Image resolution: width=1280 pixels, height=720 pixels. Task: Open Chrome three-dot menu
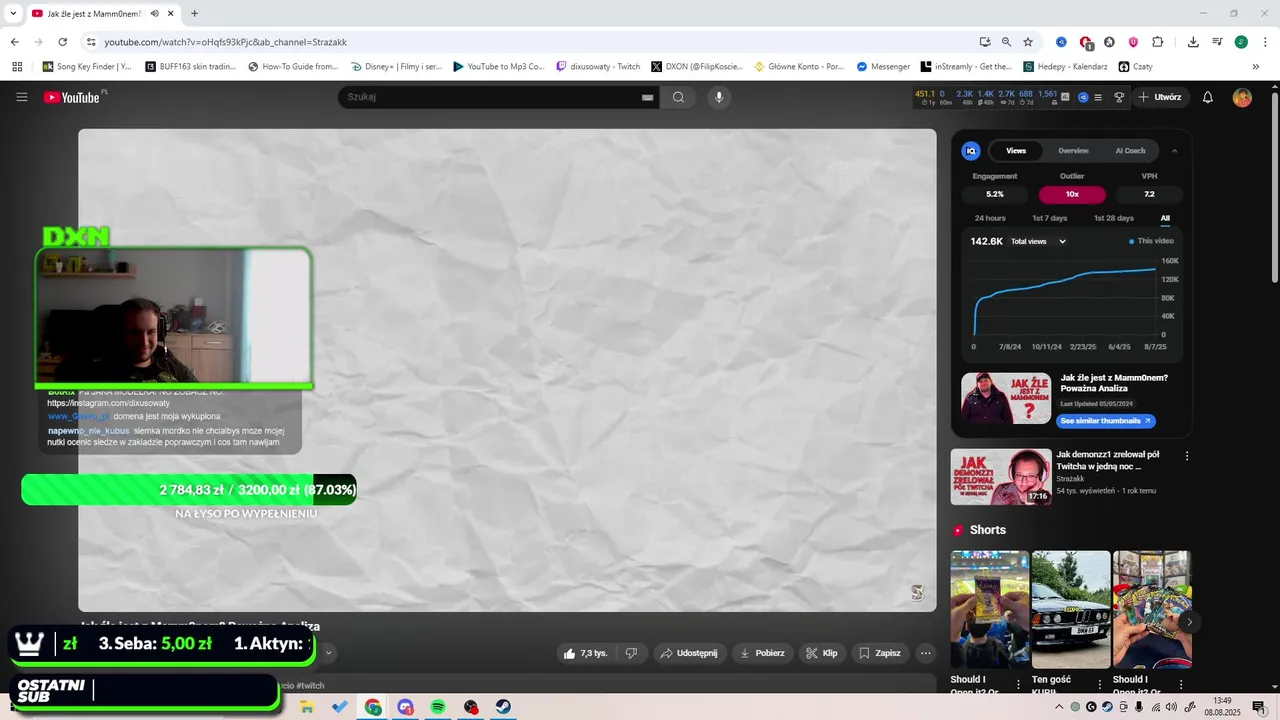tap(1265, 42)
